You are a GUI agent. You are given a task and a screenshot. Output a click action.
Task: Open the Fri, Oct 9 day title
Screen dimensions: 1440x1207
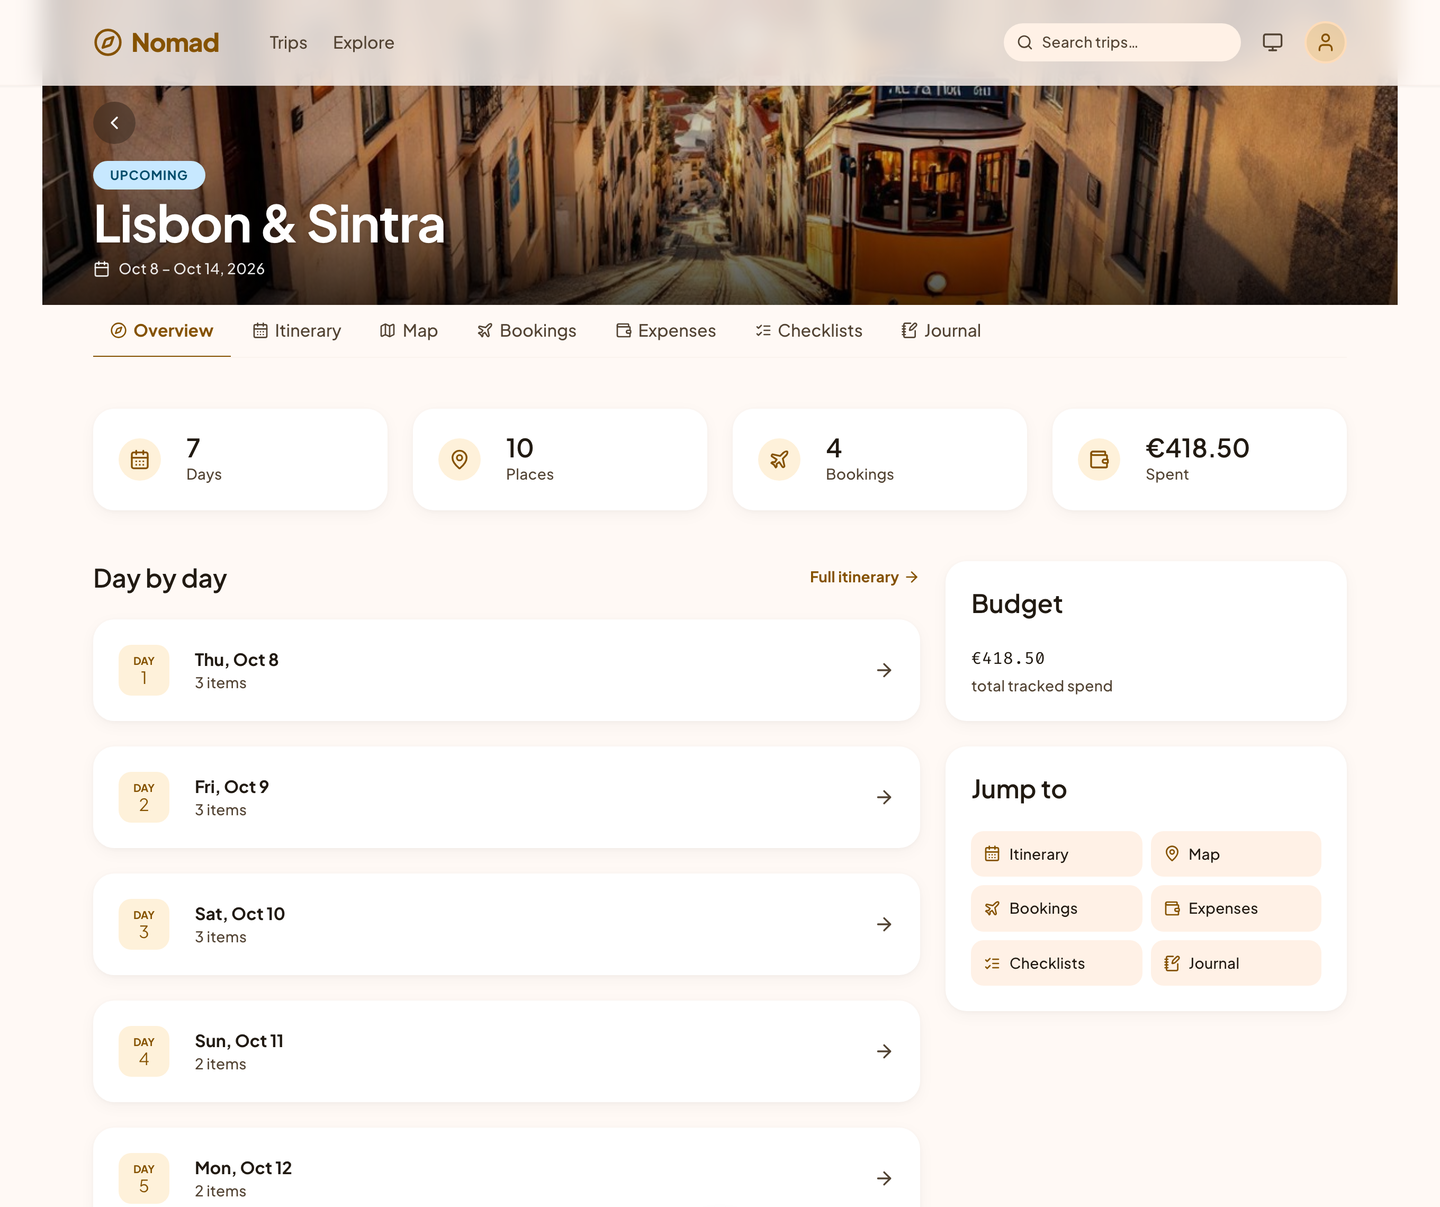(x=232, y=787)
